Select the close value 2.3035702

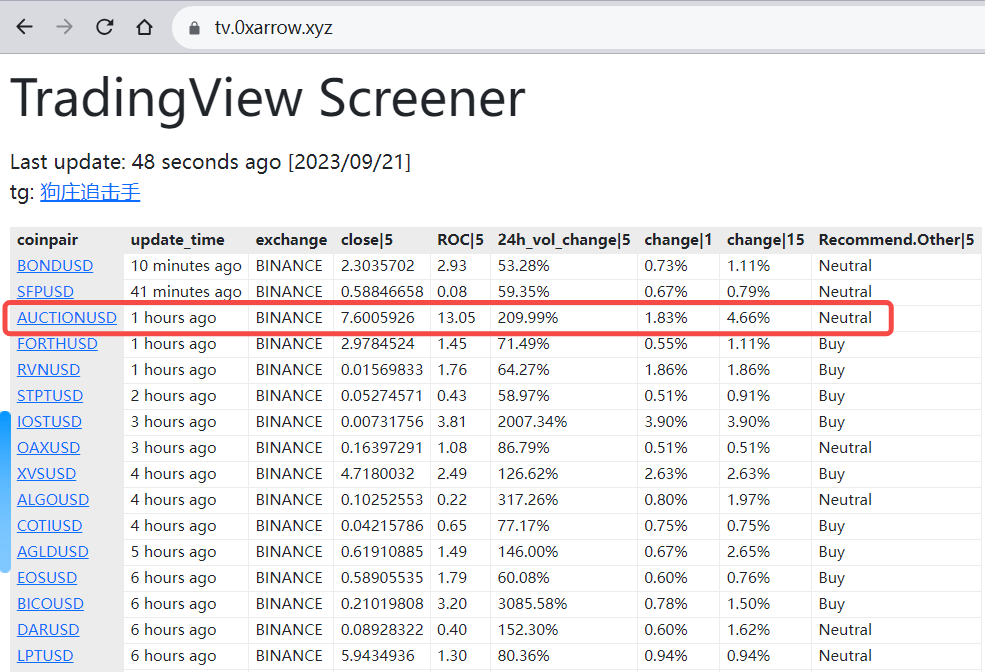pyautogui.click(x=378, y=266)
